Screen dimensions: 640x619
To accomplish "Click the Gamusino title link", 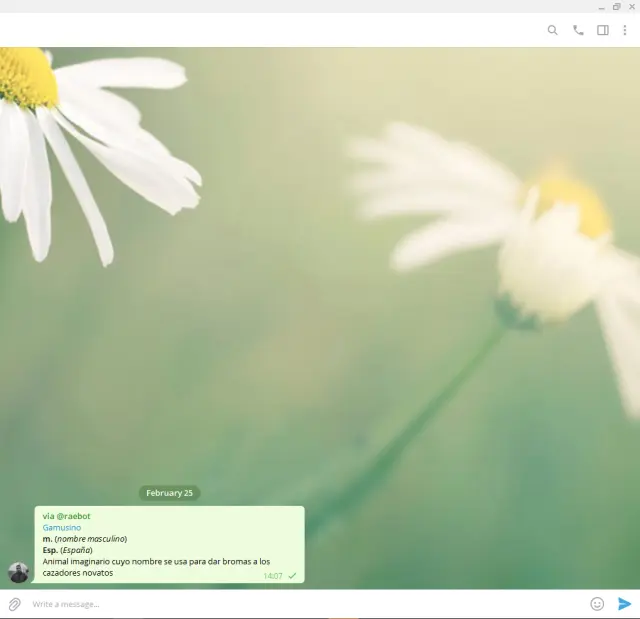I will [62, 527].
